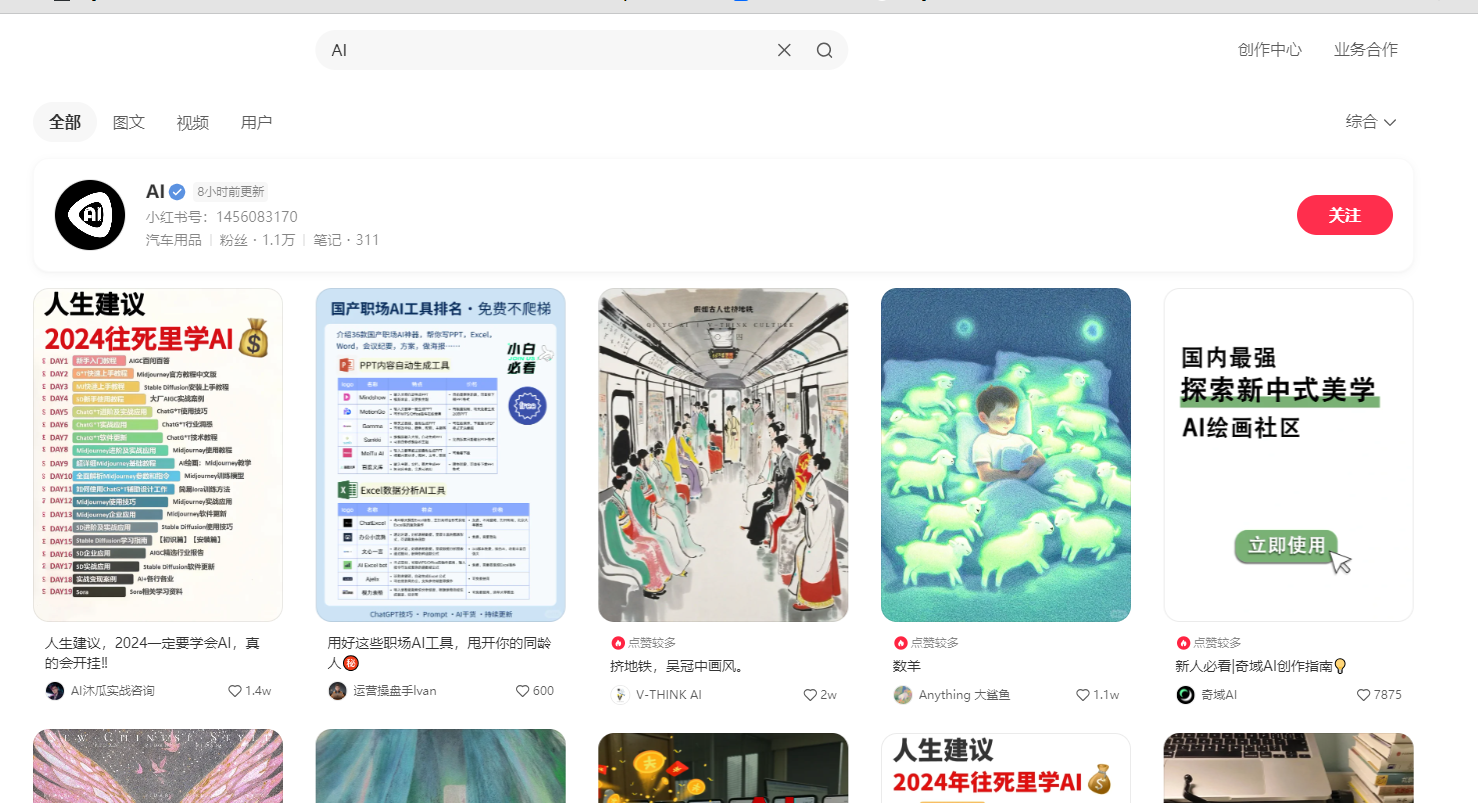Open the AI account name link
The width and height of the screenshot is (1478, 803).
155,192
